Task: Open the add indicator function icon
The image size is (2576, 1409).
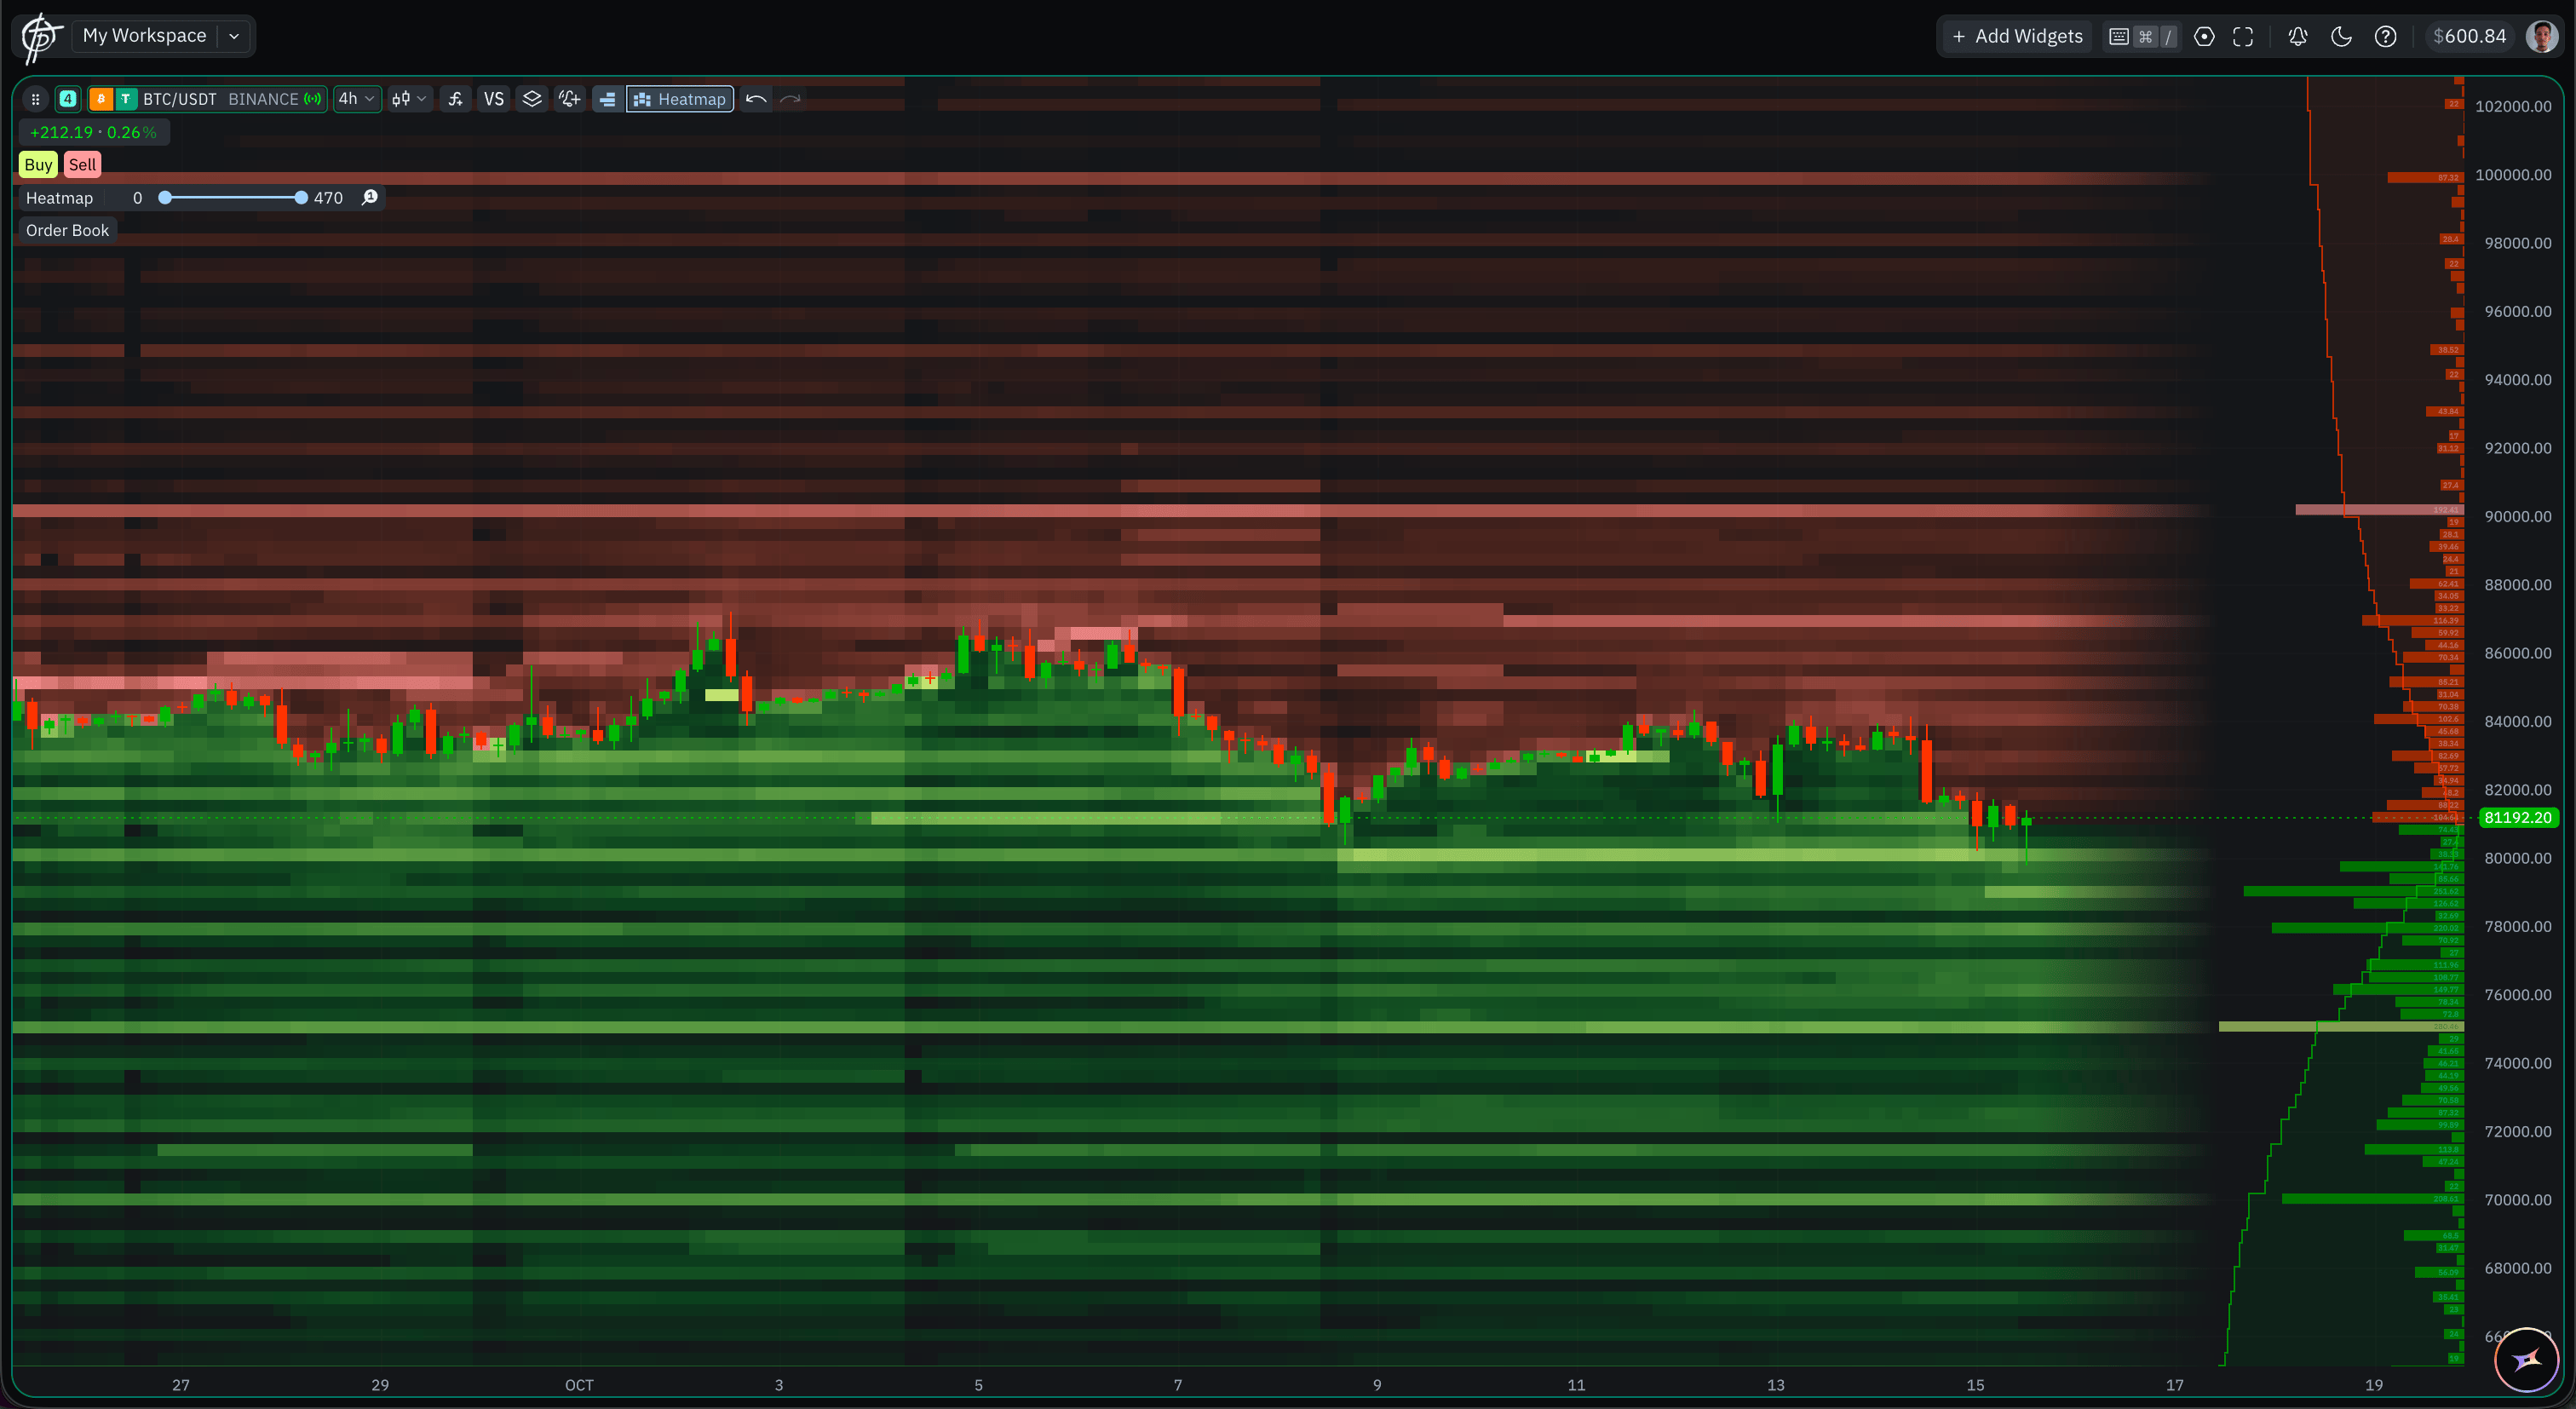Action: point(455,99)
